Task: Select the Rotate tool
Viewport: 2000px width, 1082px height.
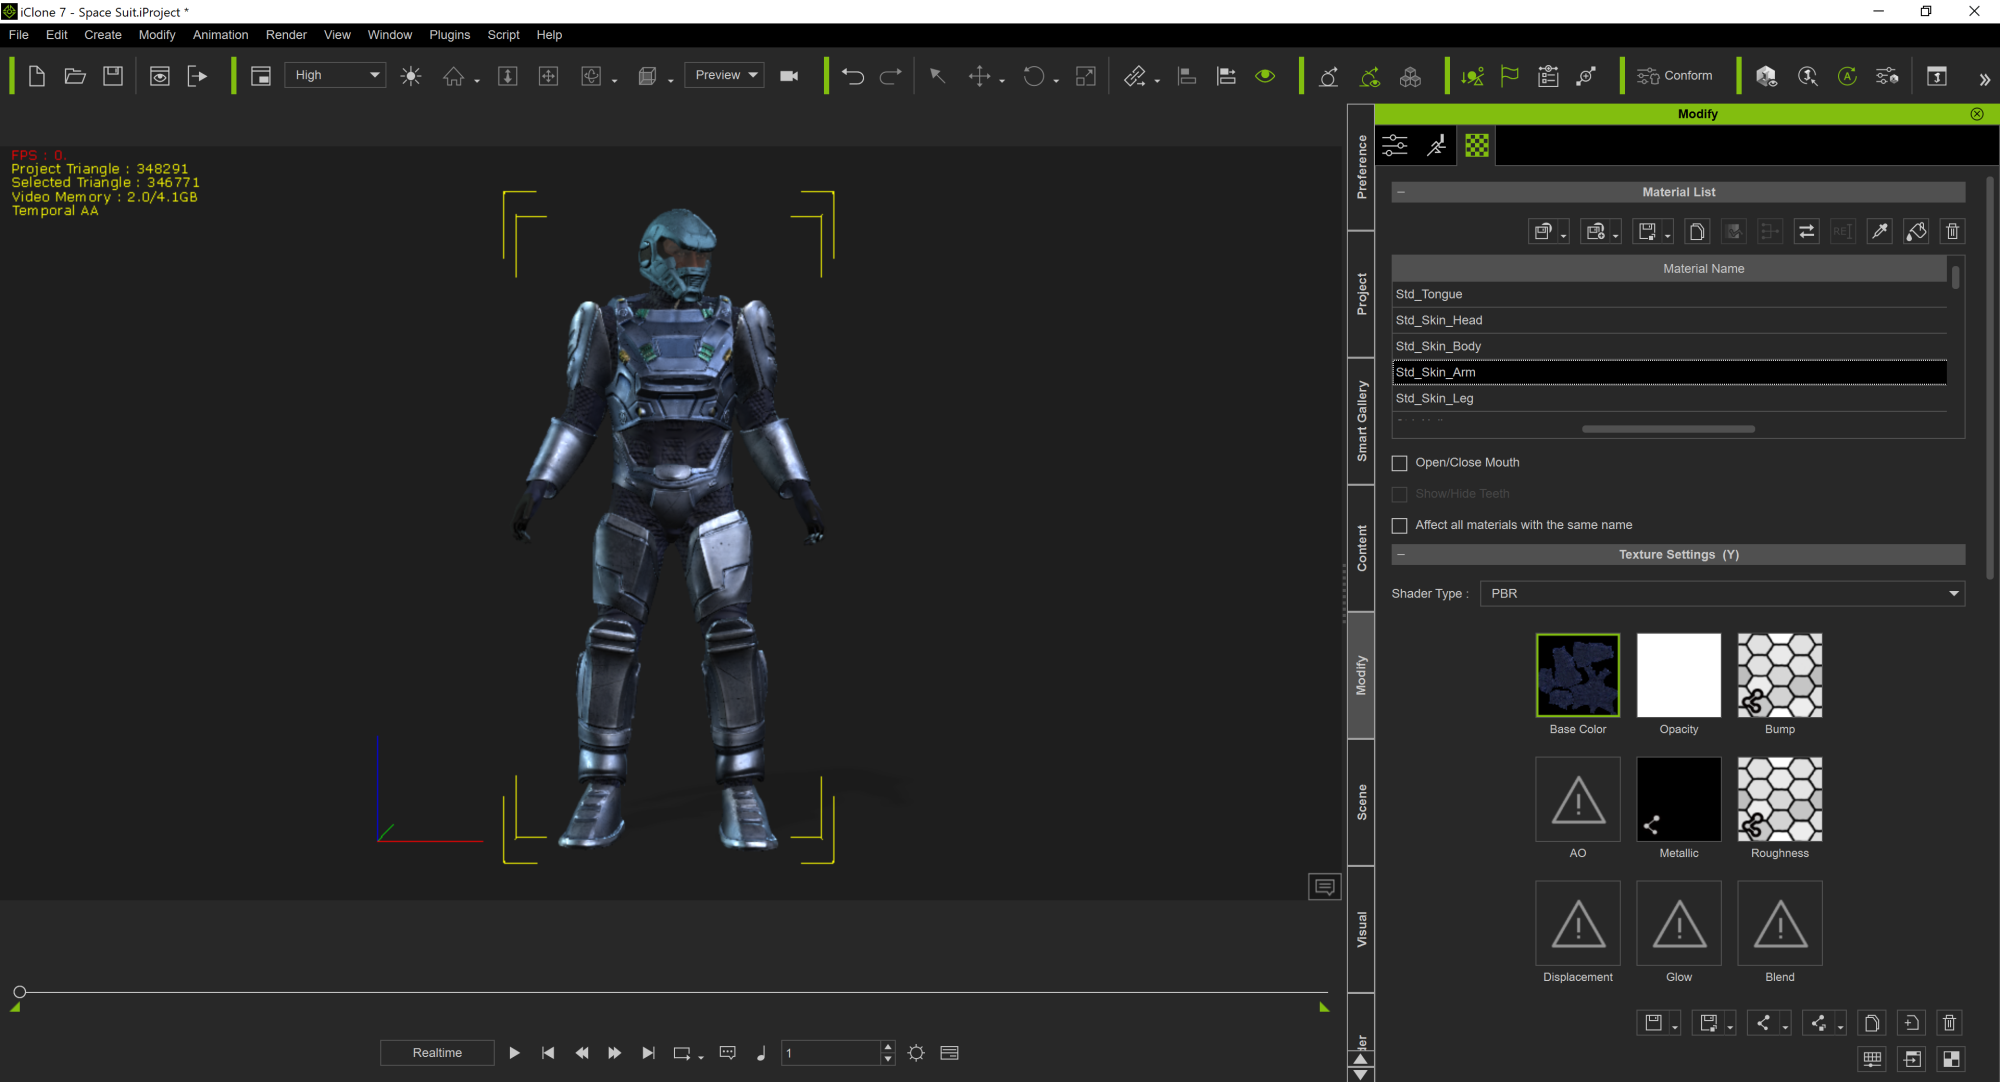Action: (1034, 76)
